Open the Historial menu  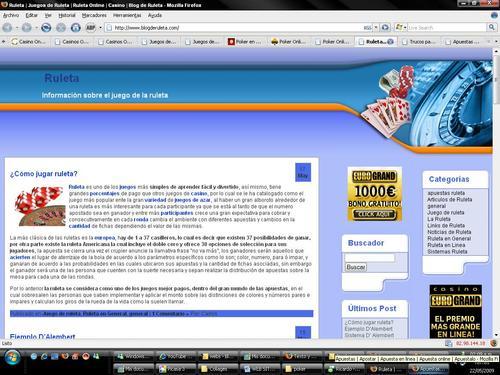pos(67,15)
